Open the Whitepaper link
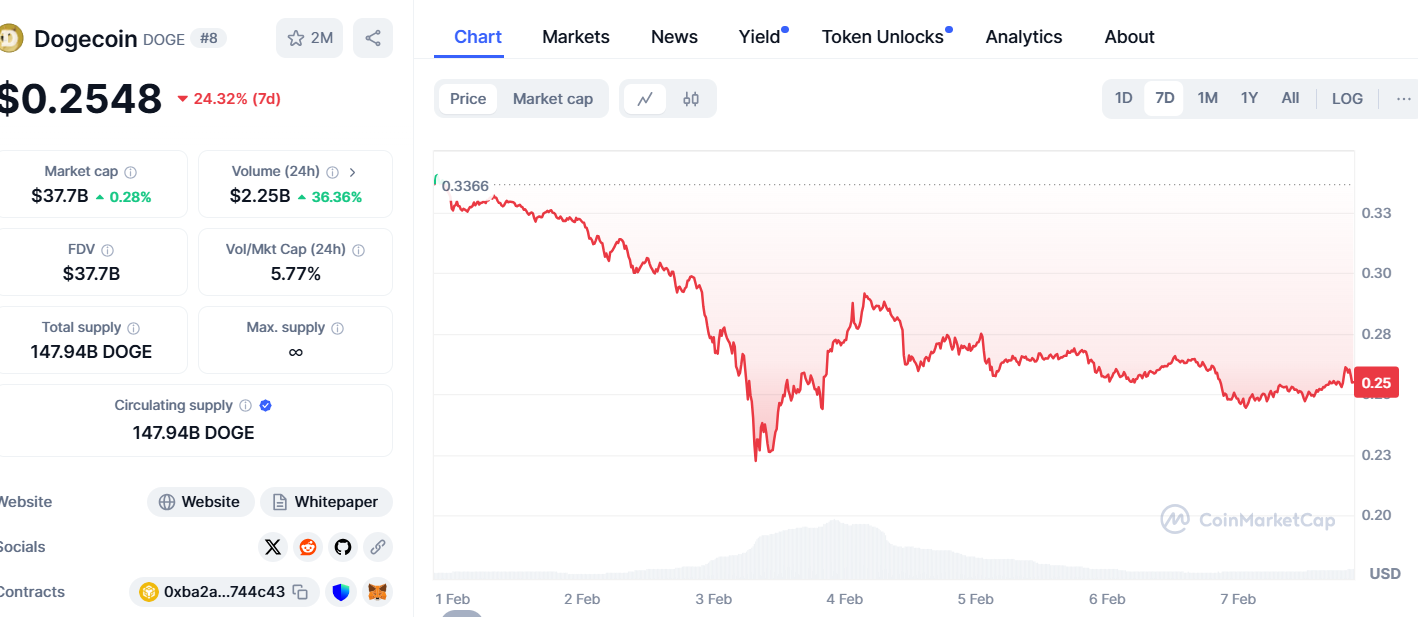This screenshot has width=1418, height=617. pos(326,502)
